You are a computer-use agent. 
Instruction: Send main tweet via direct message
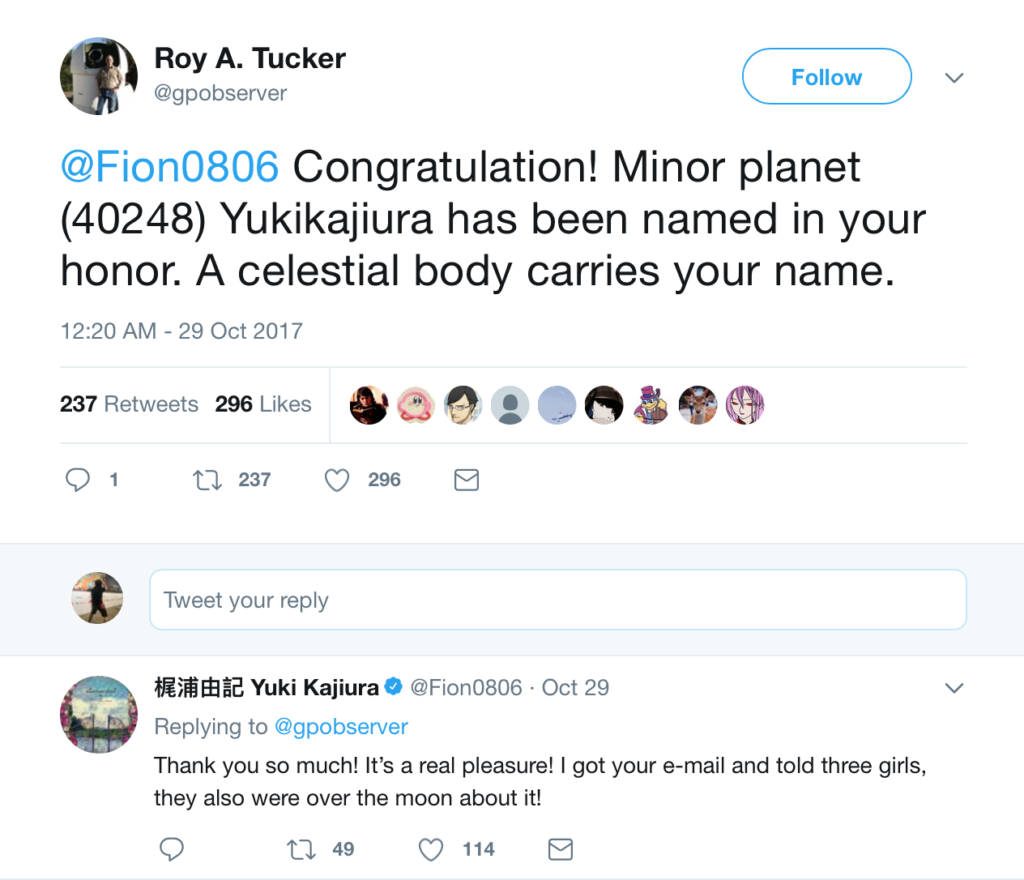click(466, 480)
